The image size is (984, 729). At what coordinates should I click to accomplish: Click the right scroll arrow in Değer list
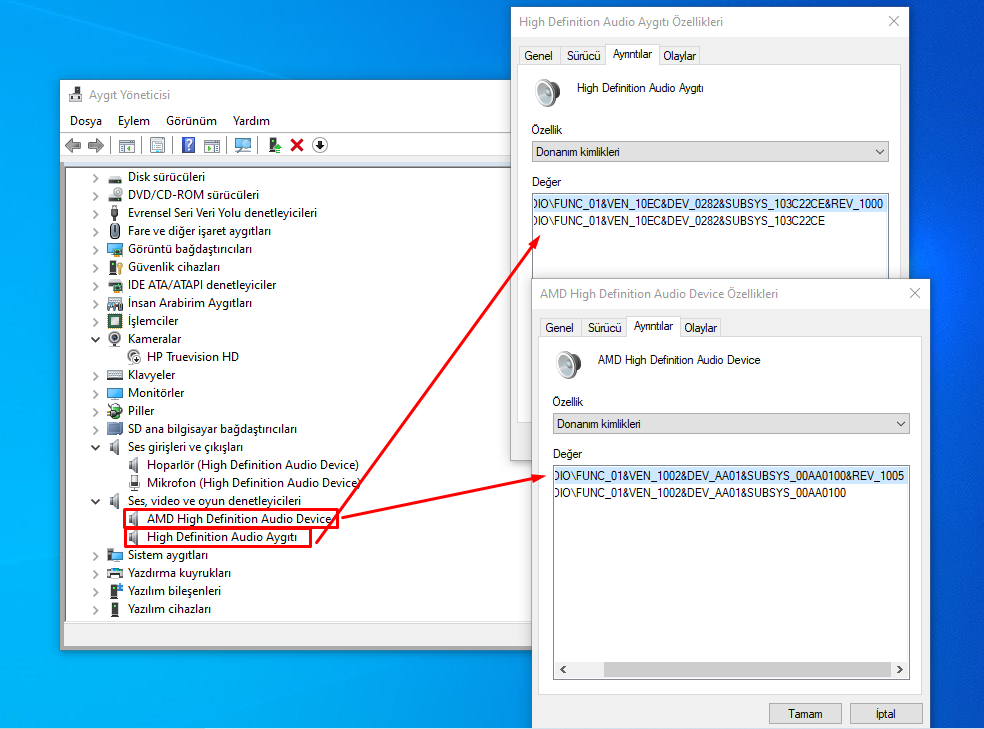pyautogui.click(x=900, y=669)
